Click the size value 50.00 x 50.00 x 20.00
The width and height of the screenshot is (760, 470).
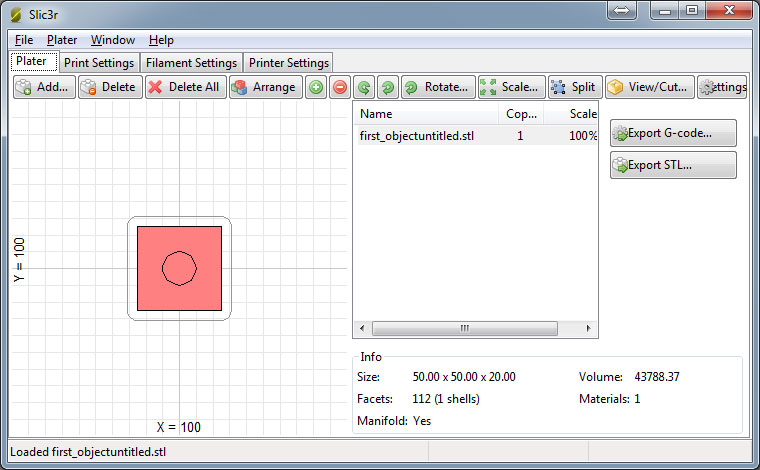(464, 377)
